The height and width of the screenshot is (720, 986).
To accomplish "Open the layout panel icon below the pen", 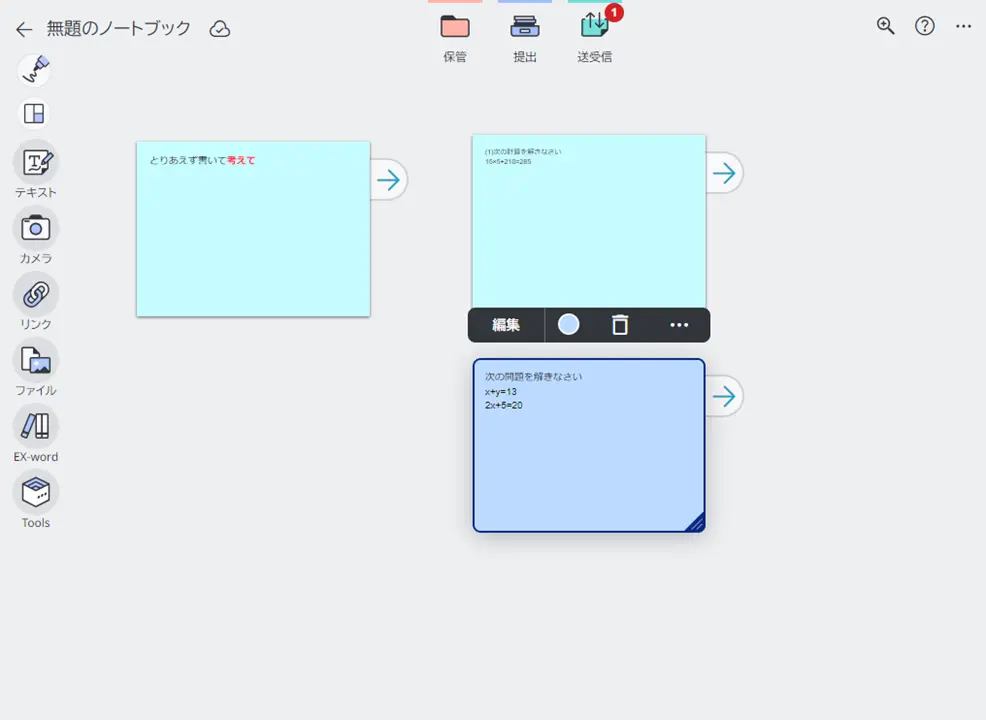I will pos(33,114).
